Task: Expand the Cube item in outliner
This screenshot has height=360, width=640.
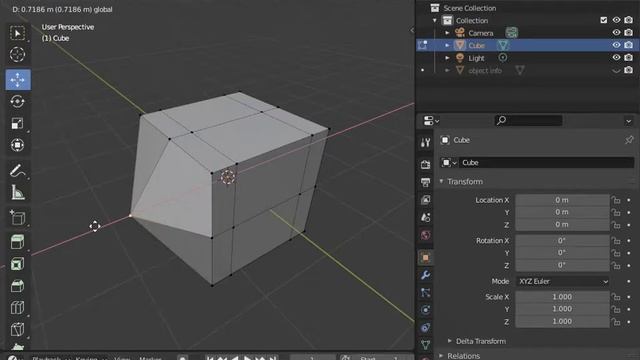Action: coord(447,45)
